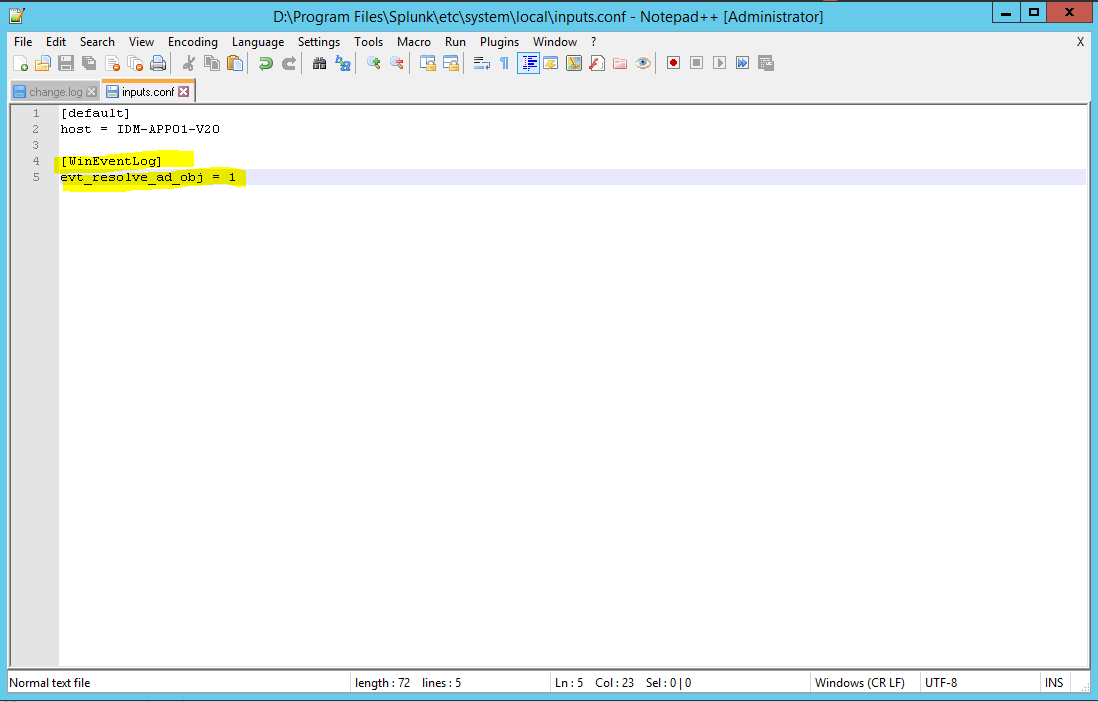The height and width of the screenshot is (702, 1098).
Task: Click the Save All toolbar icon
Action: pos(89,64)
